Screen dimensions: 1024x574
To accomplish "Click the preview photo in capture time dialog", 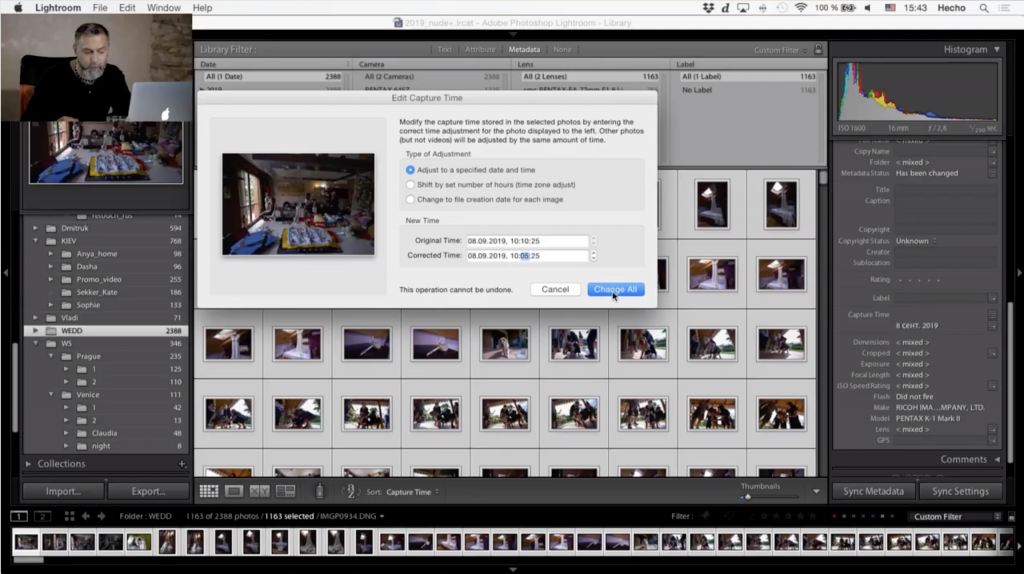I will (x=298, y=204).
